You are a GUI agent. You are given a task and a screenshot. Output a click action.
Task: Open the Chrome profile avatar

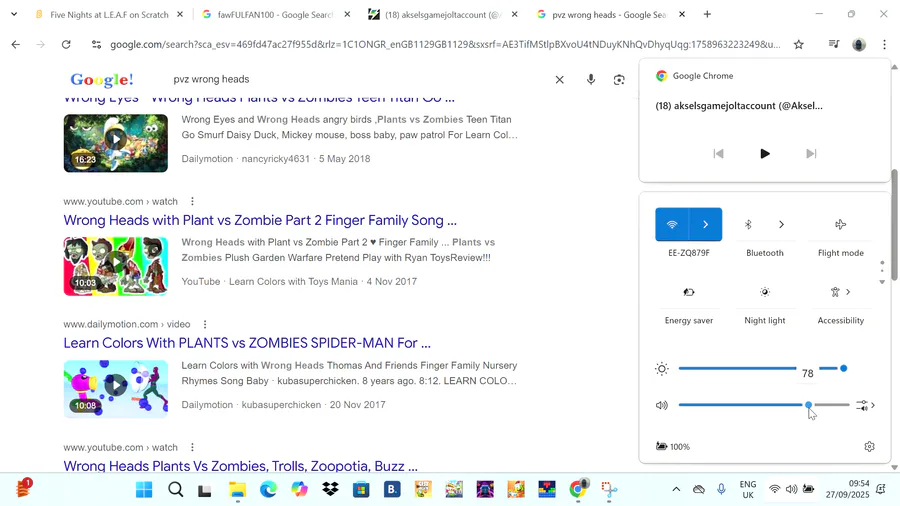pos(859,44)
